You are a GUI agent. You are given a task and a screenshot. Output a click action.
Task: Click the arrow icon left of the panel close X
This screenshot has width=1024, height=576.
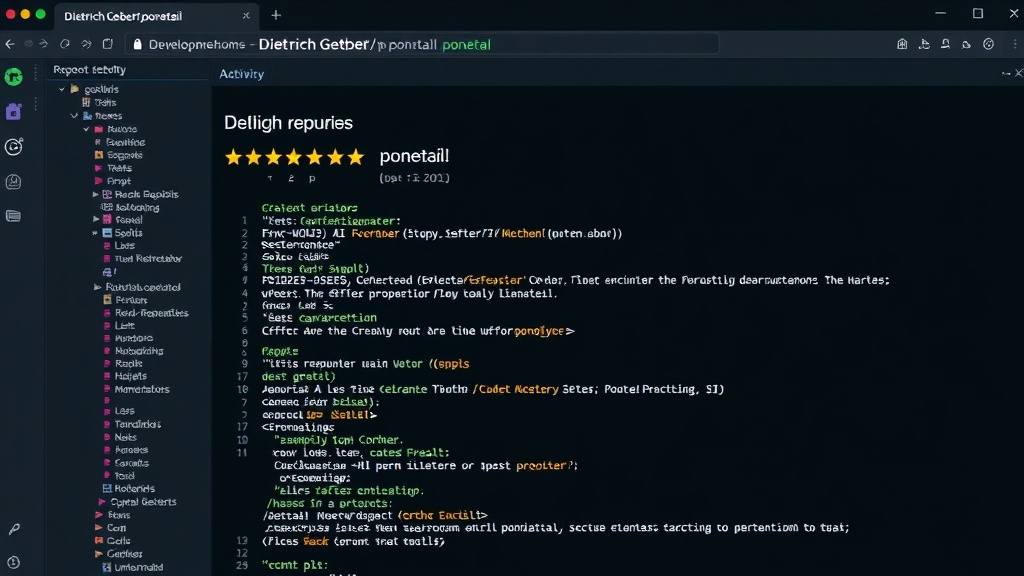1006,73
